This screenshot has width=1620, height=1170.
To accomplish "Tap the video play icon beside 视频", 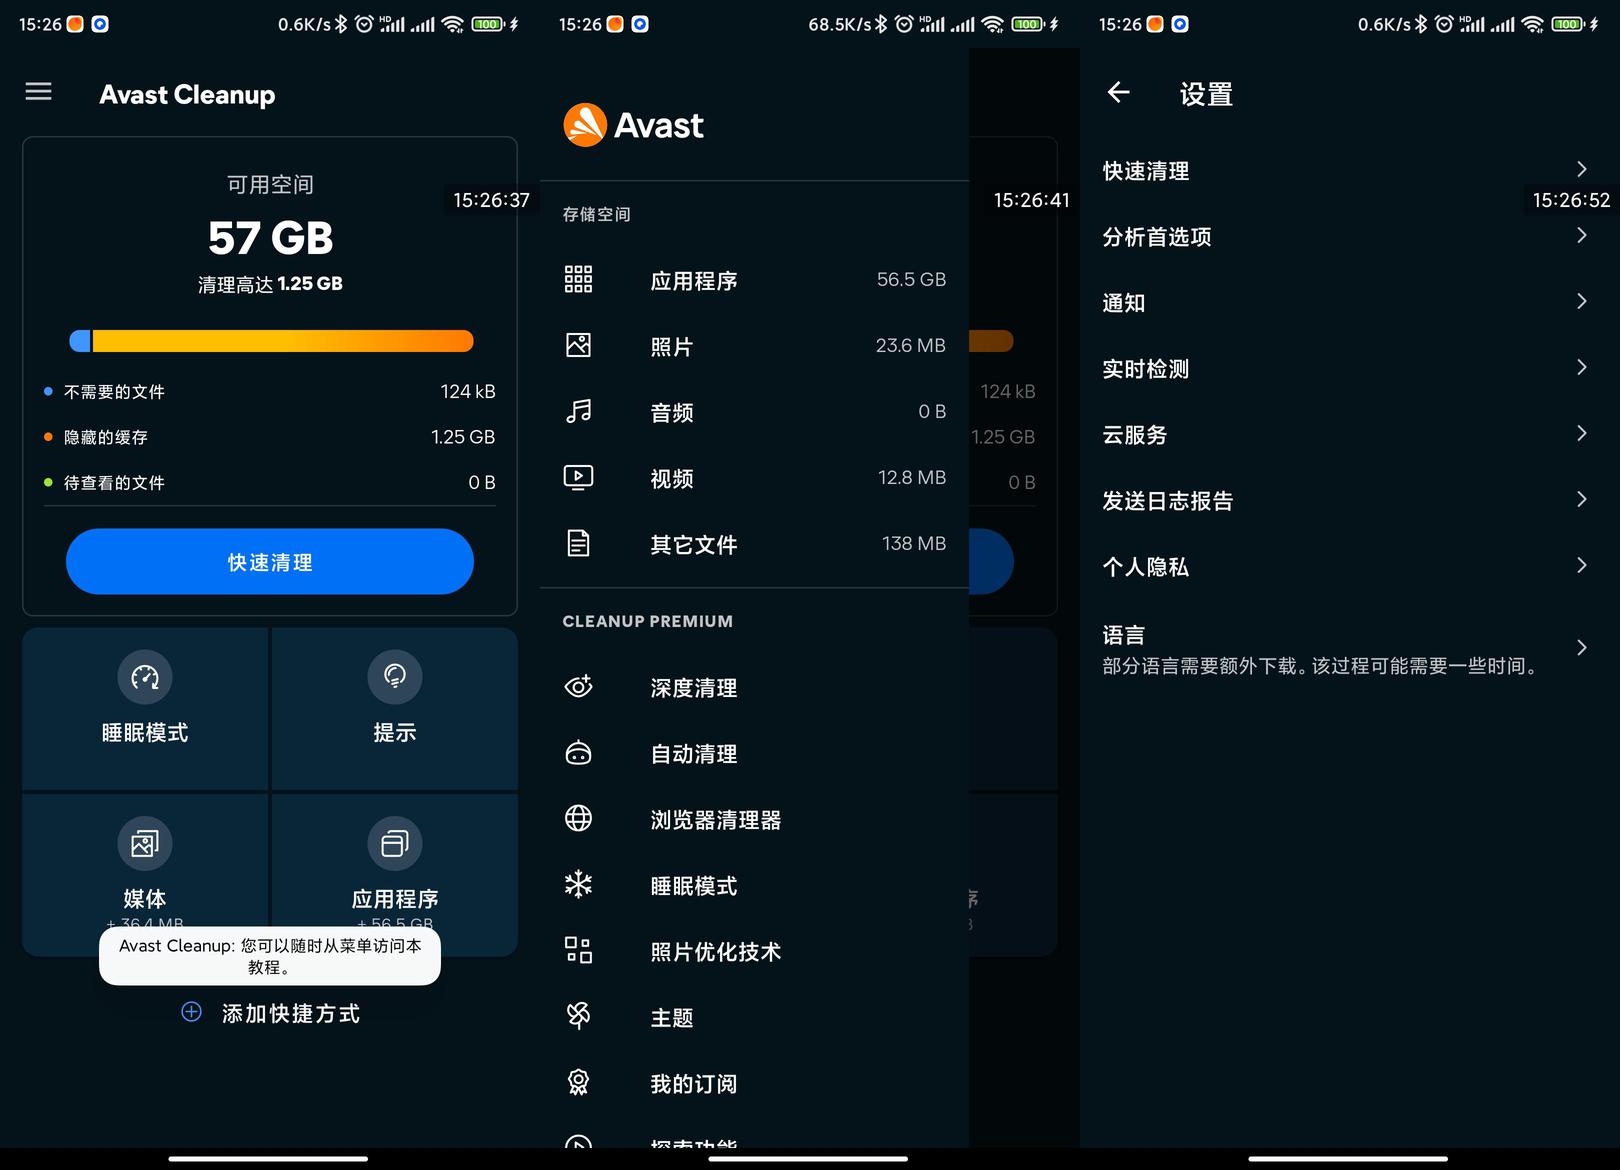I will tap(578, 477).
